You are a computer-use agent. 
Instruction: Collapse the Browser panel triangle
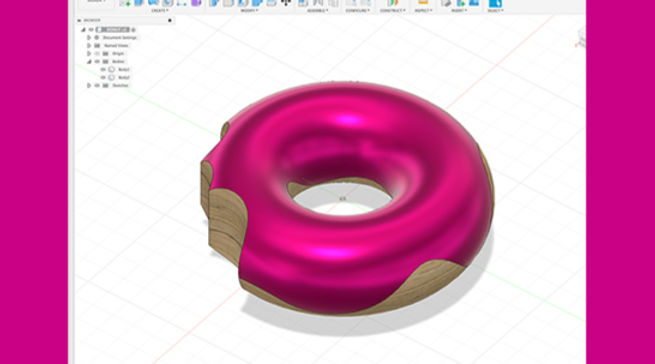79,20
